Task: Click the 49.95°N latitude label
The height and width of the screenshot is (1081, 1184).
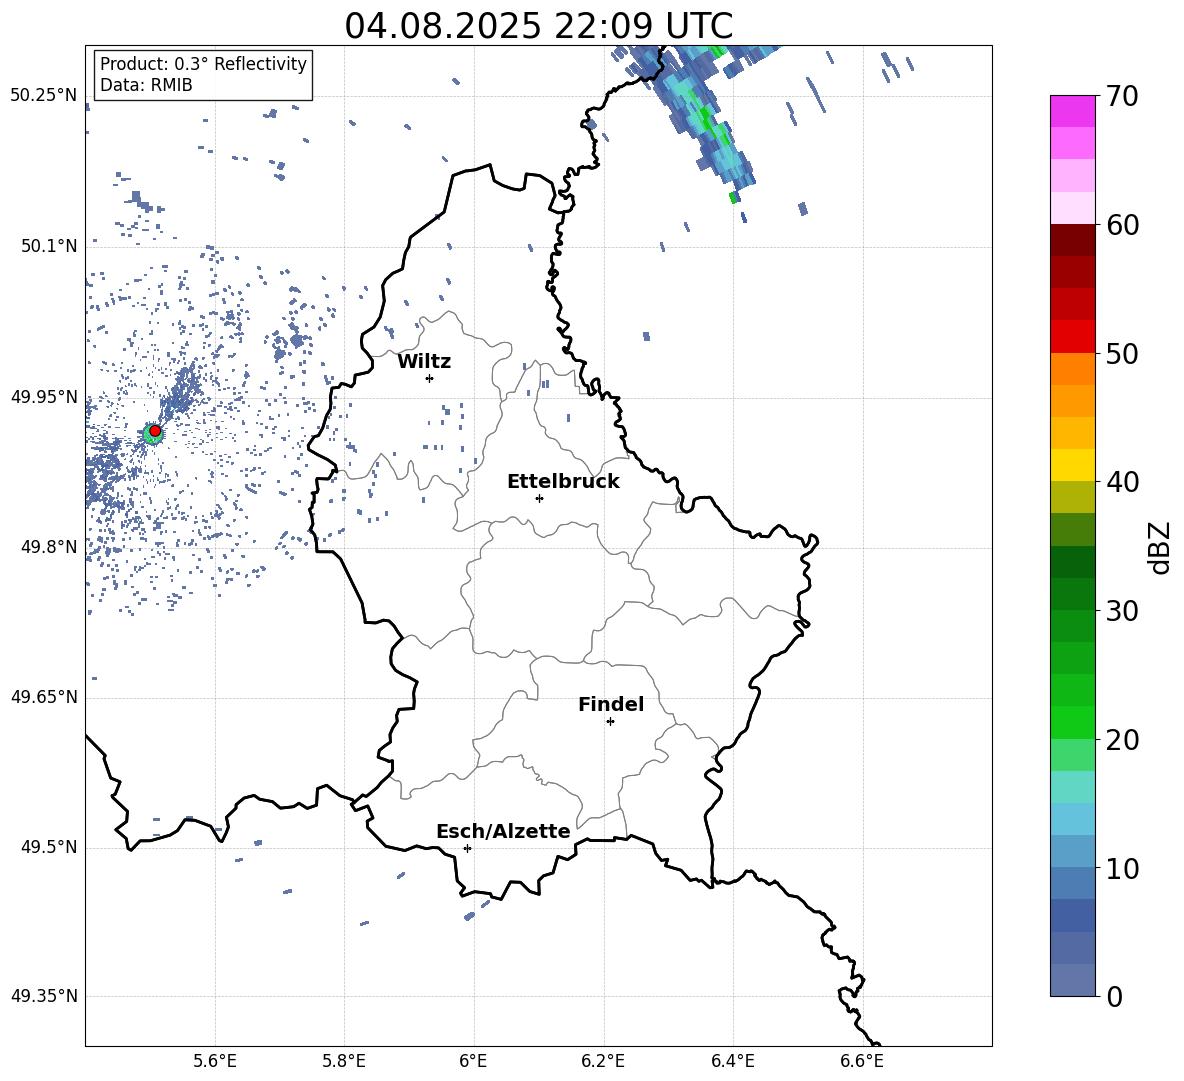Action: coord(44,397)
